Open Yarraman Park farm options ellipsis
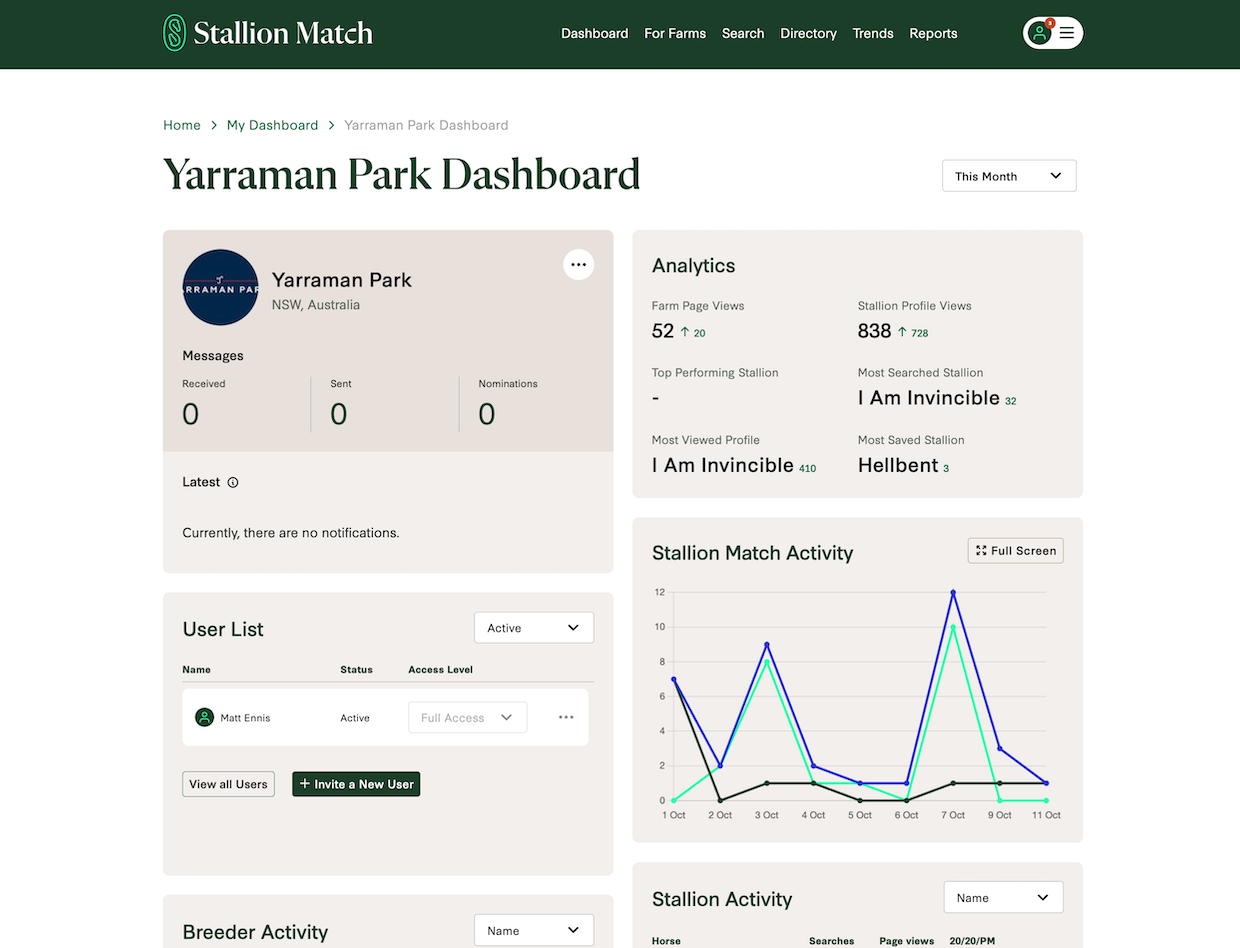Image resolution: width=1240 pixels, height=948 pixels. click(578, 264)
